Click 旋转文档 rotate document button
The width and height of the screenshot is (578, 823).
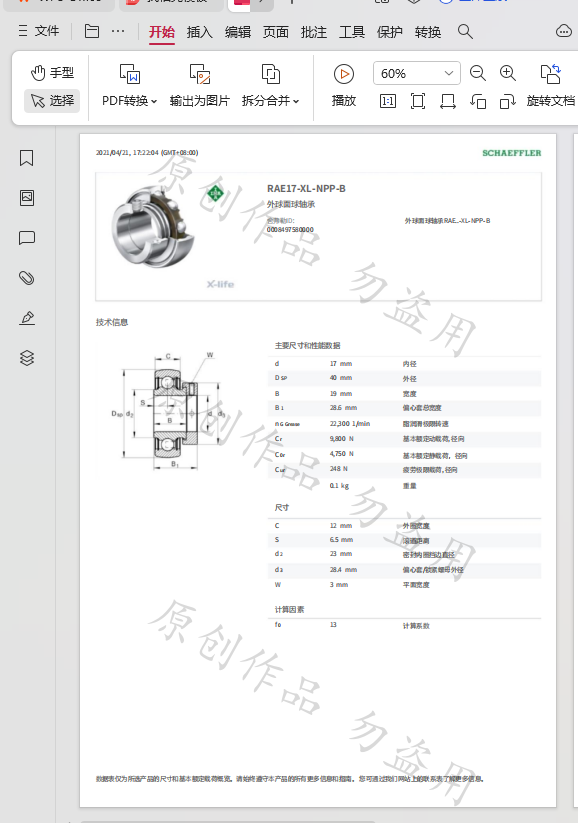point(551,86)
